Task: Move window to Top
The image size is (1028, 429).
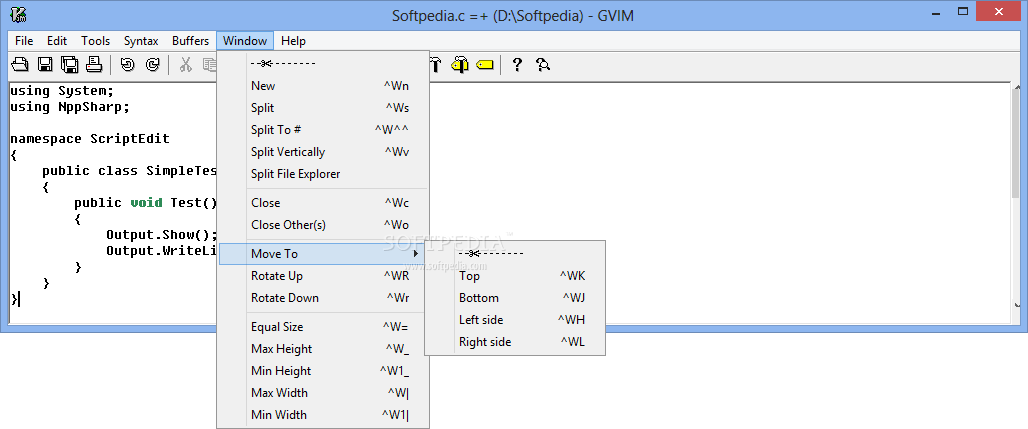Action: (515, 276)
